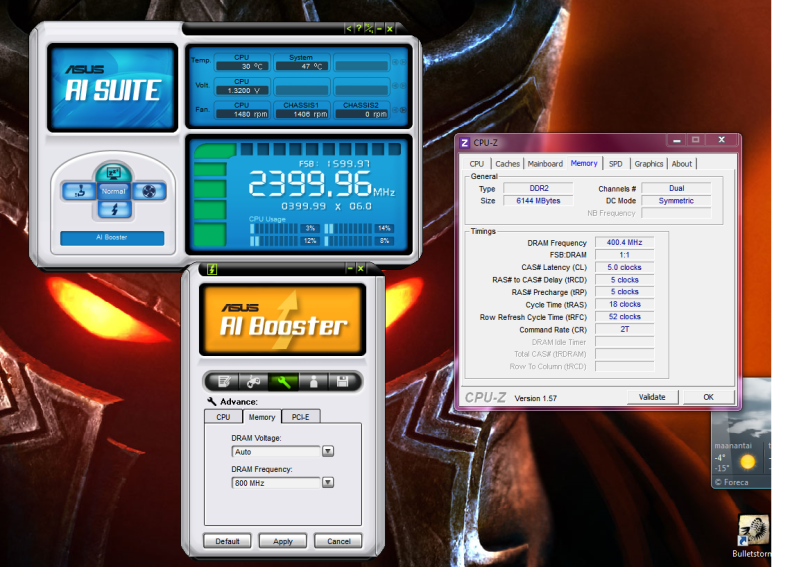Open the Graphics tab in CPU-Z

[649, 164]
